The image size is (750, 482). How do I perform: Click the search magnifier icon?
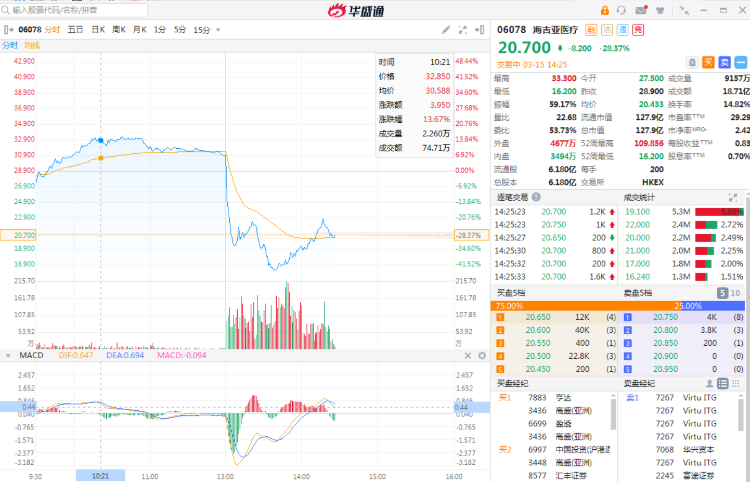click(6, 10)
